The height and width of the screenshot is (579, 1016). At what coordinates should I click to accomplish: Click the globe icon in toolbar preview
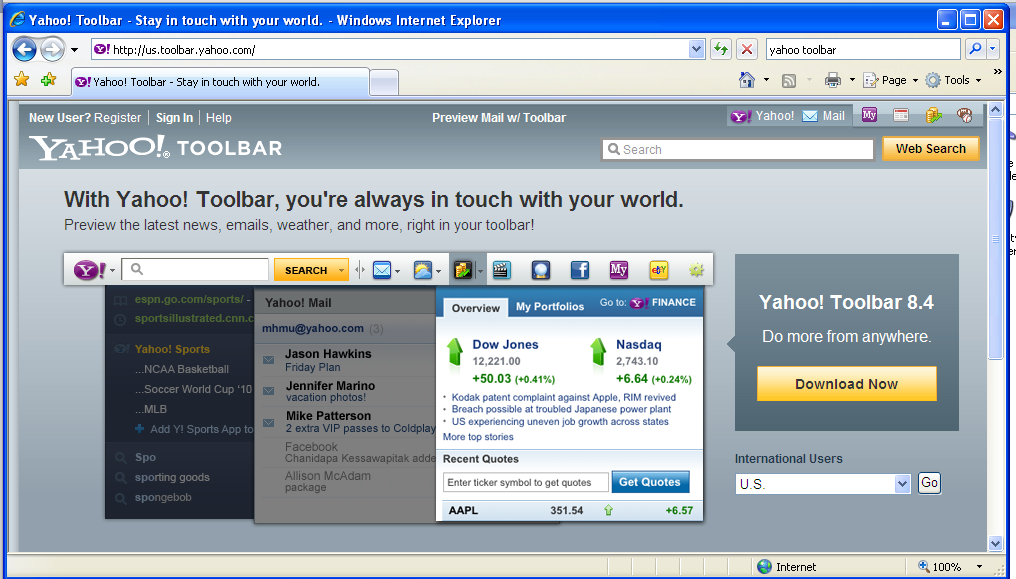tap(540, 269)
